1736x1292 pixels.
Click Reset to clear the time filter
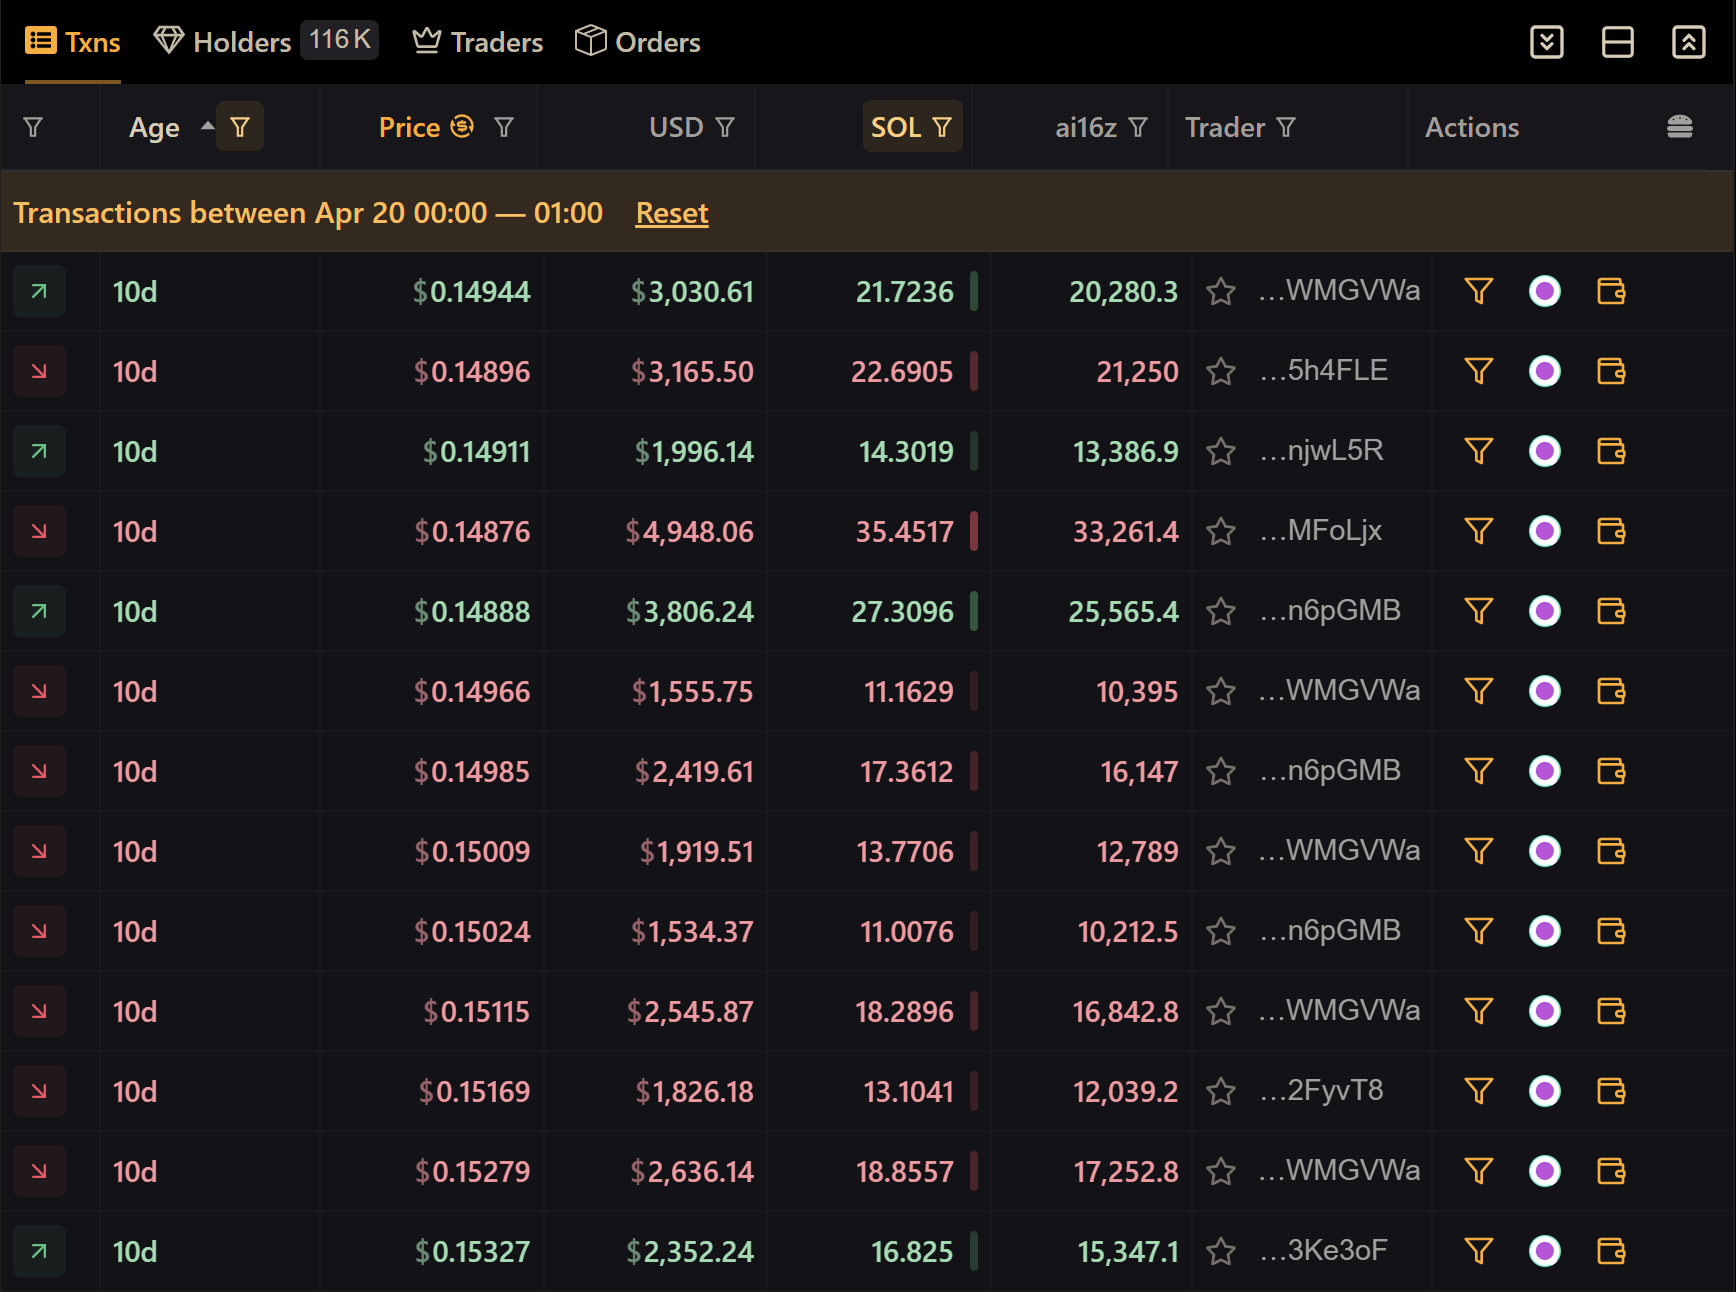[x=672, y=213]
